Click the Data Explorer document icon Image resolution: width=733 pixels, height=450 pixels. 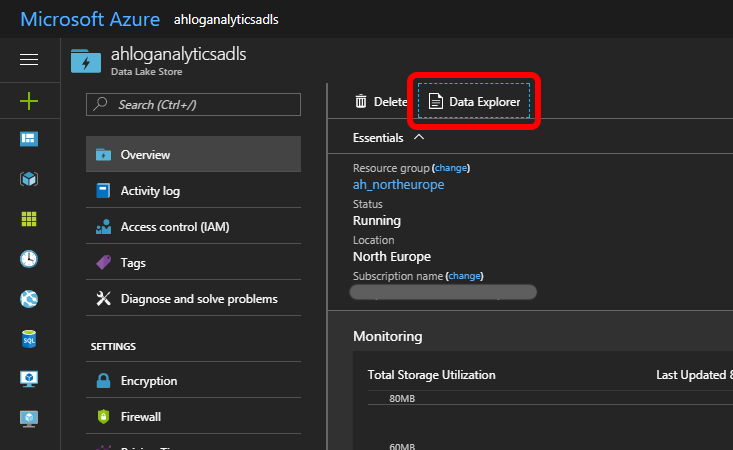pos(436,101)
